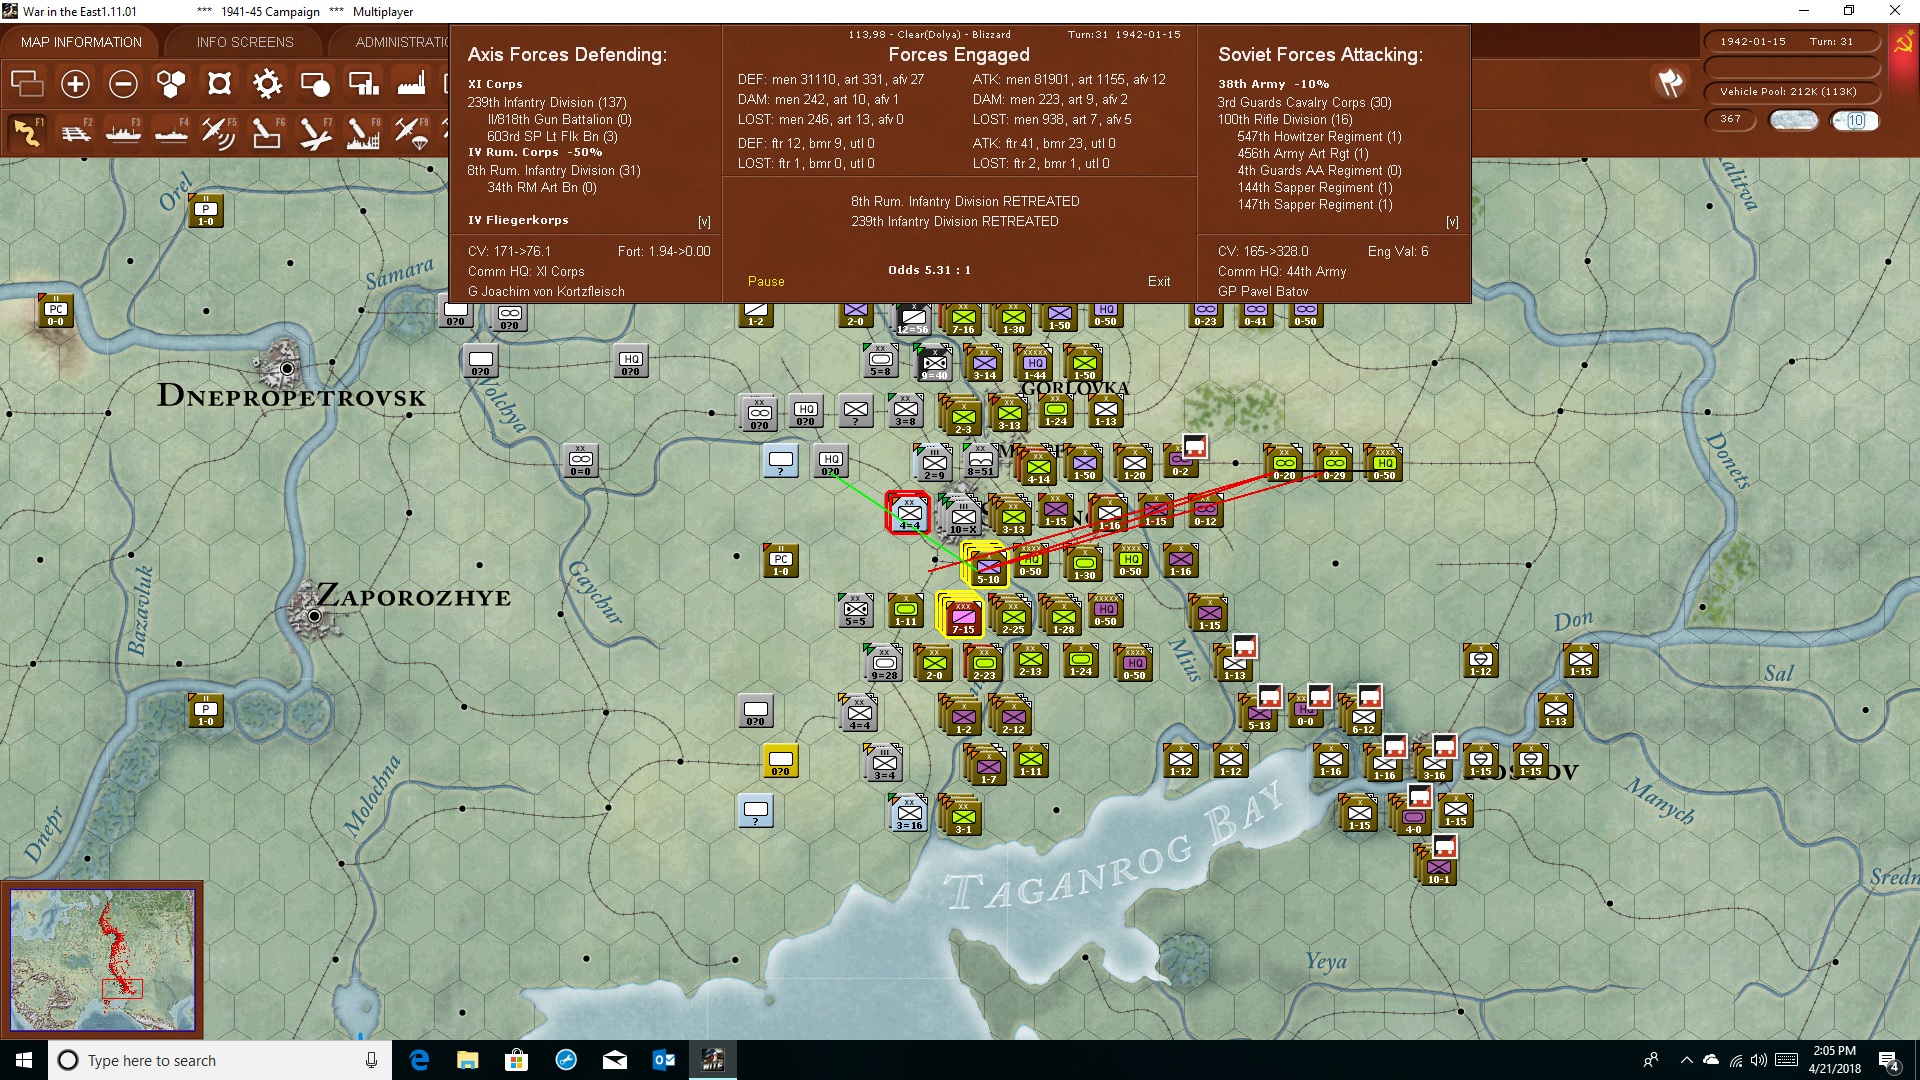Click the 8th Rum. Infantry Division entry
Screen dimensions: 1920x1080
(554, 170)
